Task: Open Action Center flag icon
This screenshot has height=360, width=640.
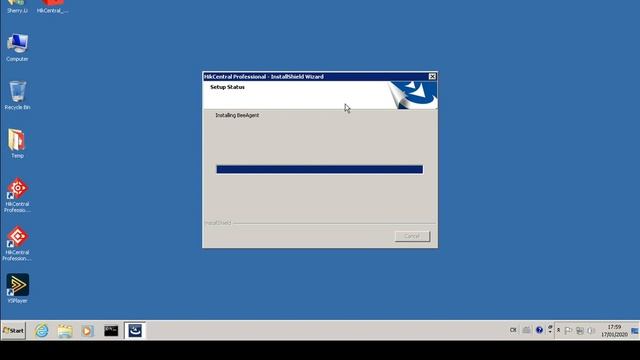Action: 568,331
